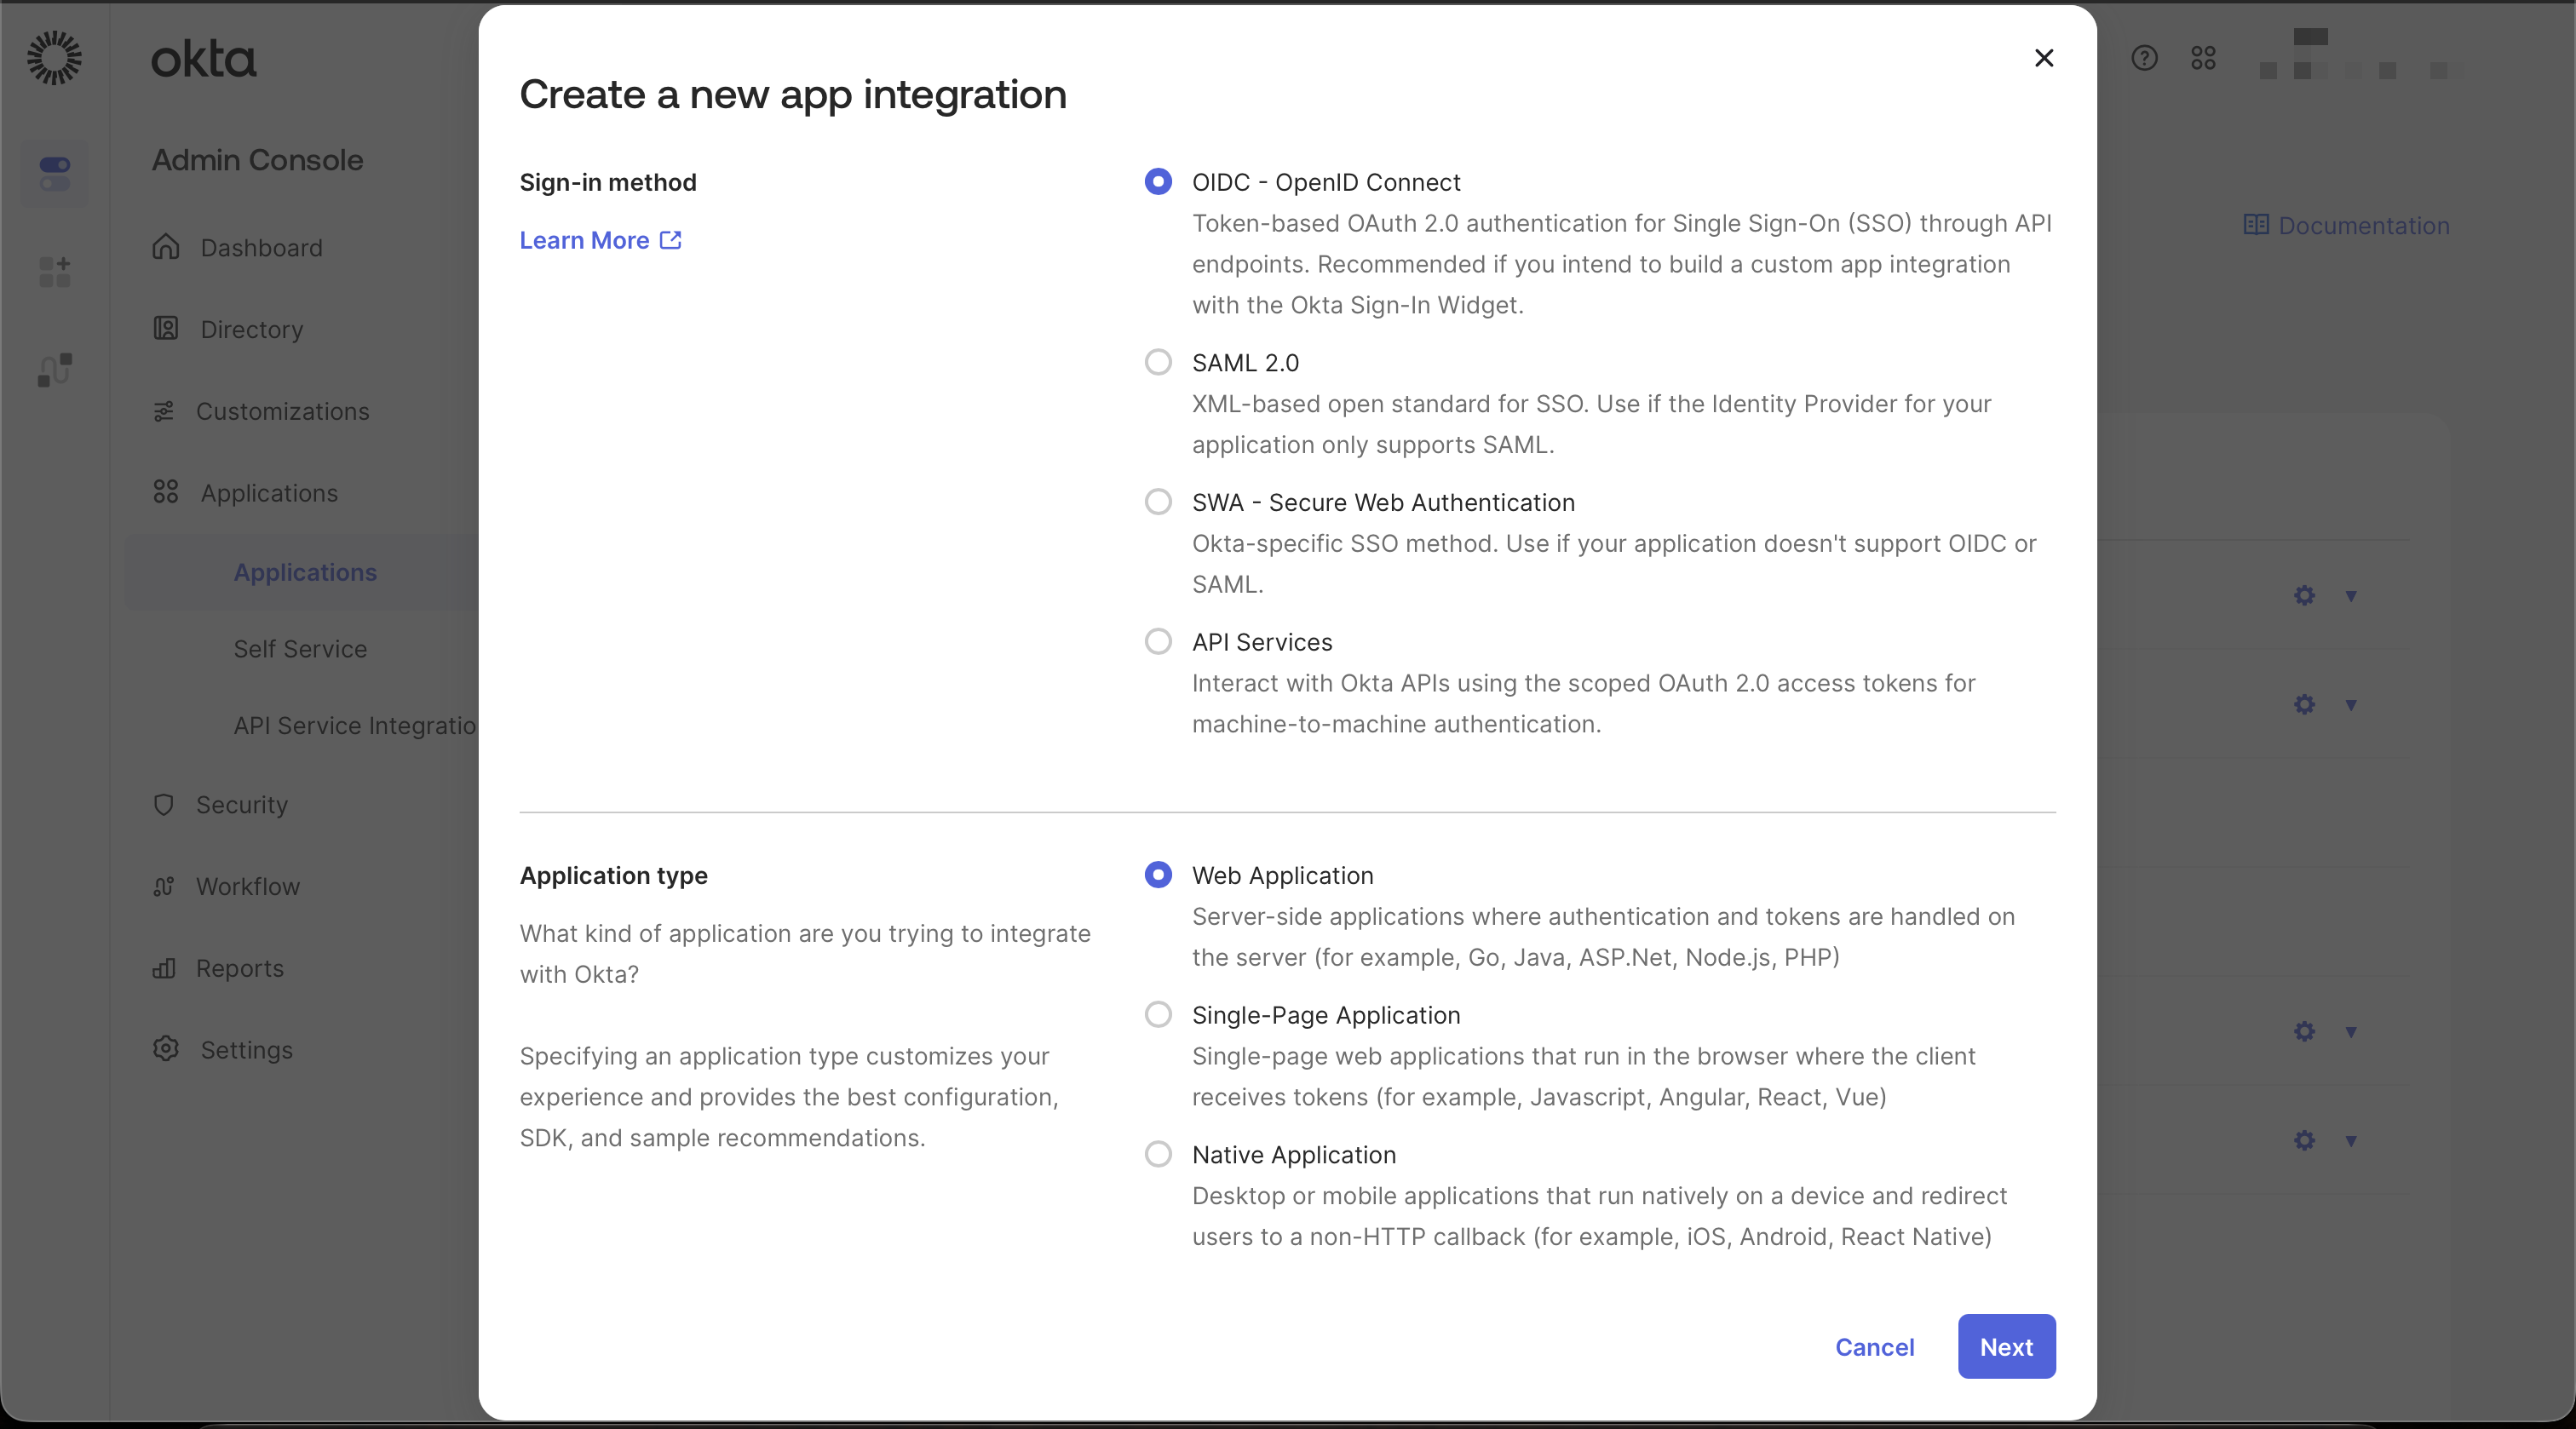This screenshot has height=1429, width=2576.
Task: Click the third app row gear icon
Action: [x=2304, y=1032]
